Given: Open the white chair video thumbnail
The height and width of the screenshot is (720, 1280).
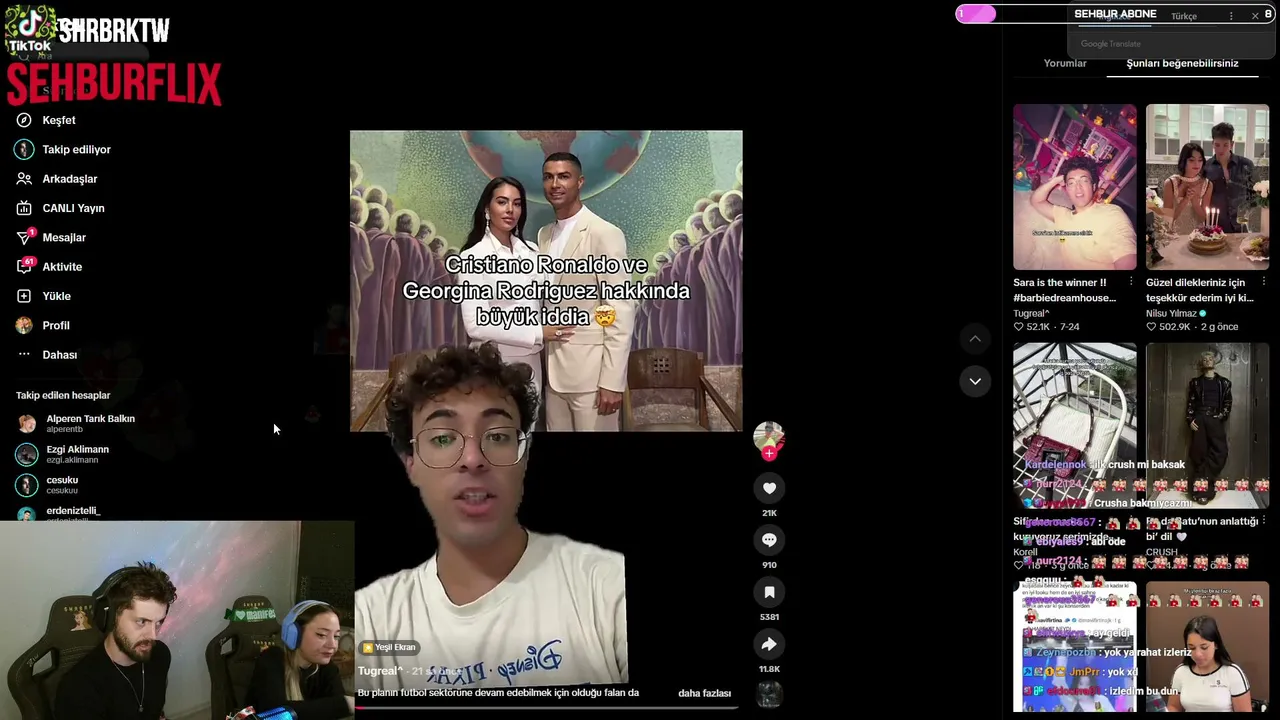Looking at the screenshot, I should point(1075,425).
